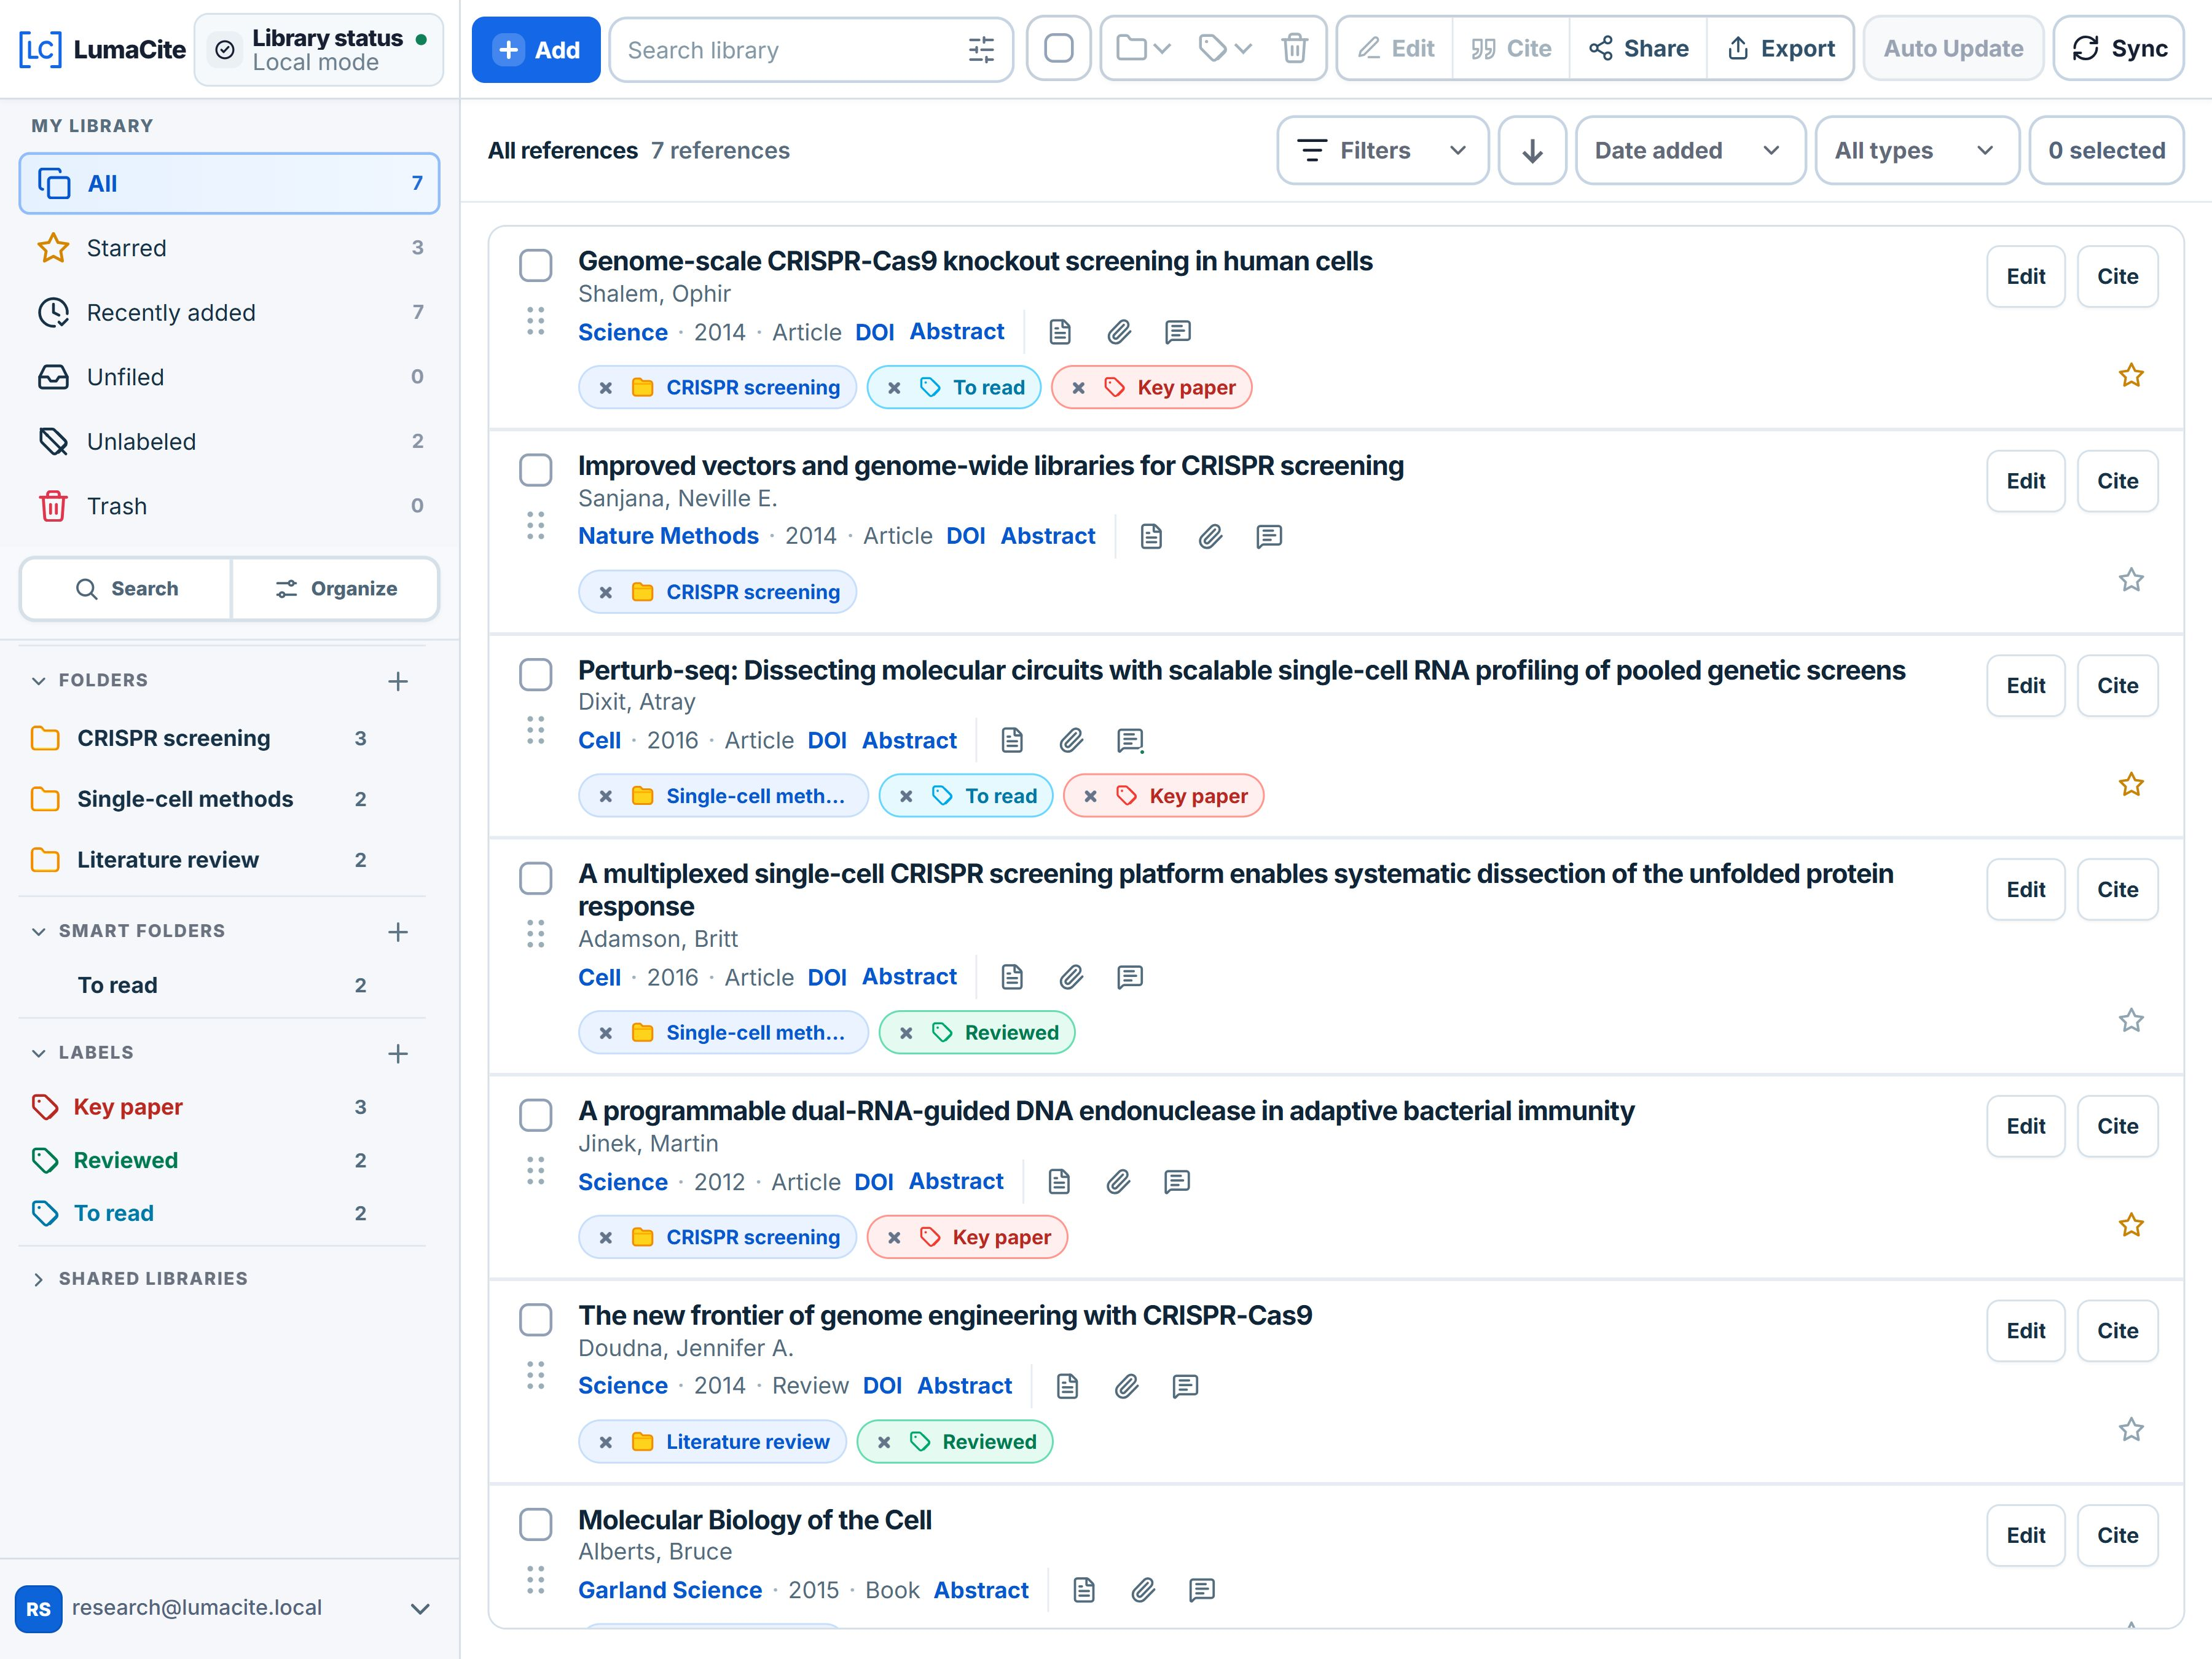The image size is (2212, 1659).
Task: Open the Trash view
Action: (x=229, y=507)
